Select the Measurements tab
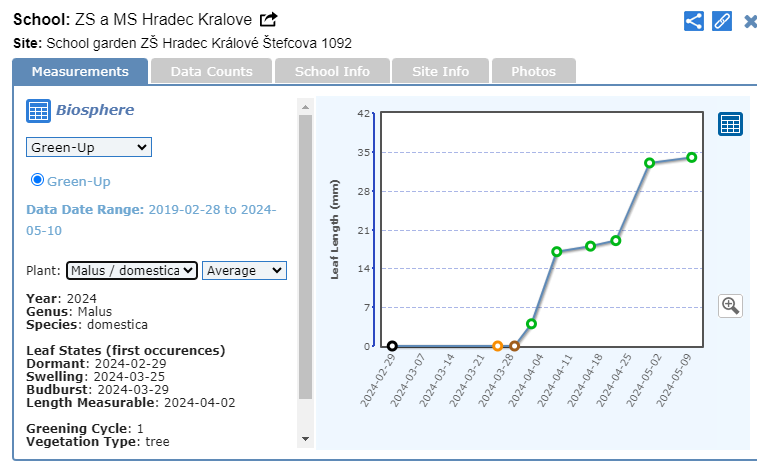 click(80, 72)
